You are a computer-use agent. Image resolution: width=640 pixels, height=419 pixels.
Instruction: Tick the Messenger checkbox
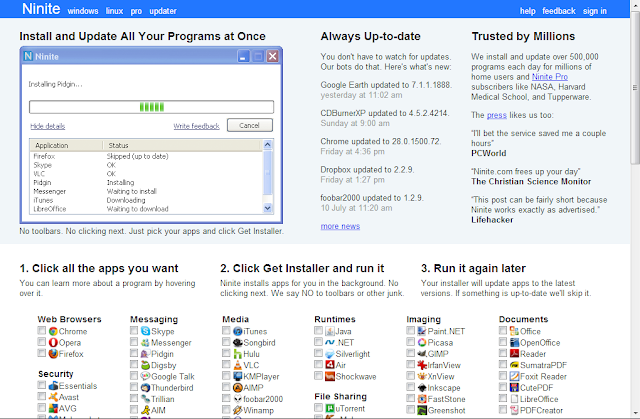tap(134, 341)
